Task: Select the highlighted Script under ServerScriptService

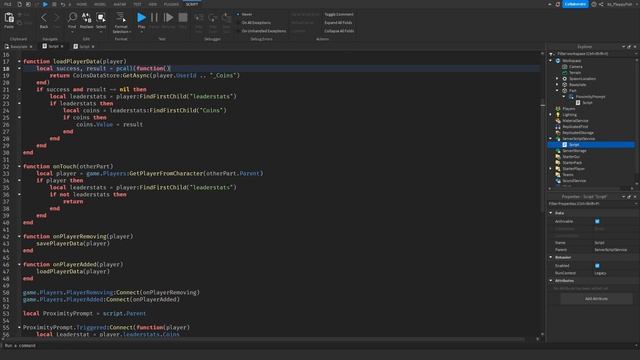Action: pos(591,144)
